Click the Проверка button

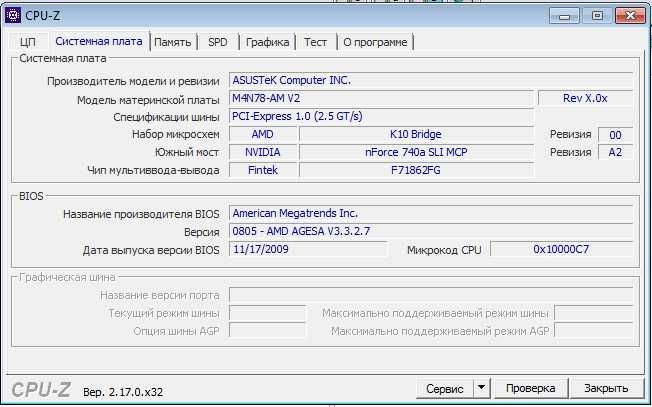(x=530, y=389)
